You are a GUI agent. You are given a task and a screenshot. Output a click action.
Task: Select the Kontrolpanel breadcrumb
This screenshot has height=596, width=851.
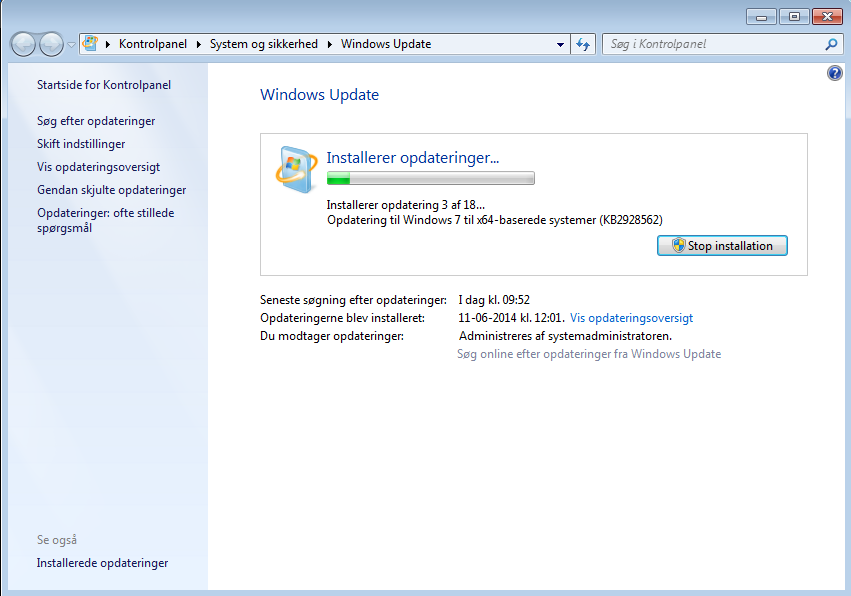[153, 44]
